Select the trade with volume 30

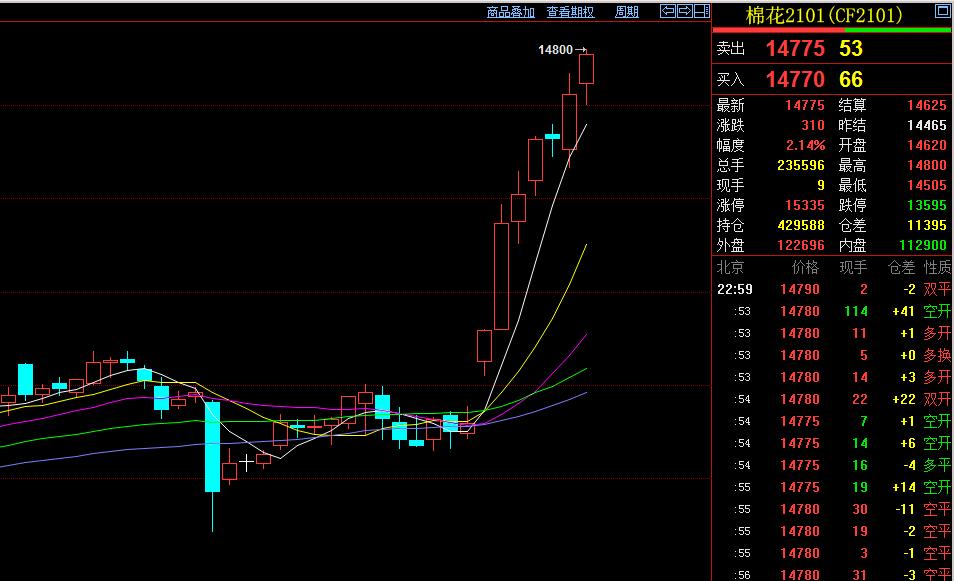point(834,509)
